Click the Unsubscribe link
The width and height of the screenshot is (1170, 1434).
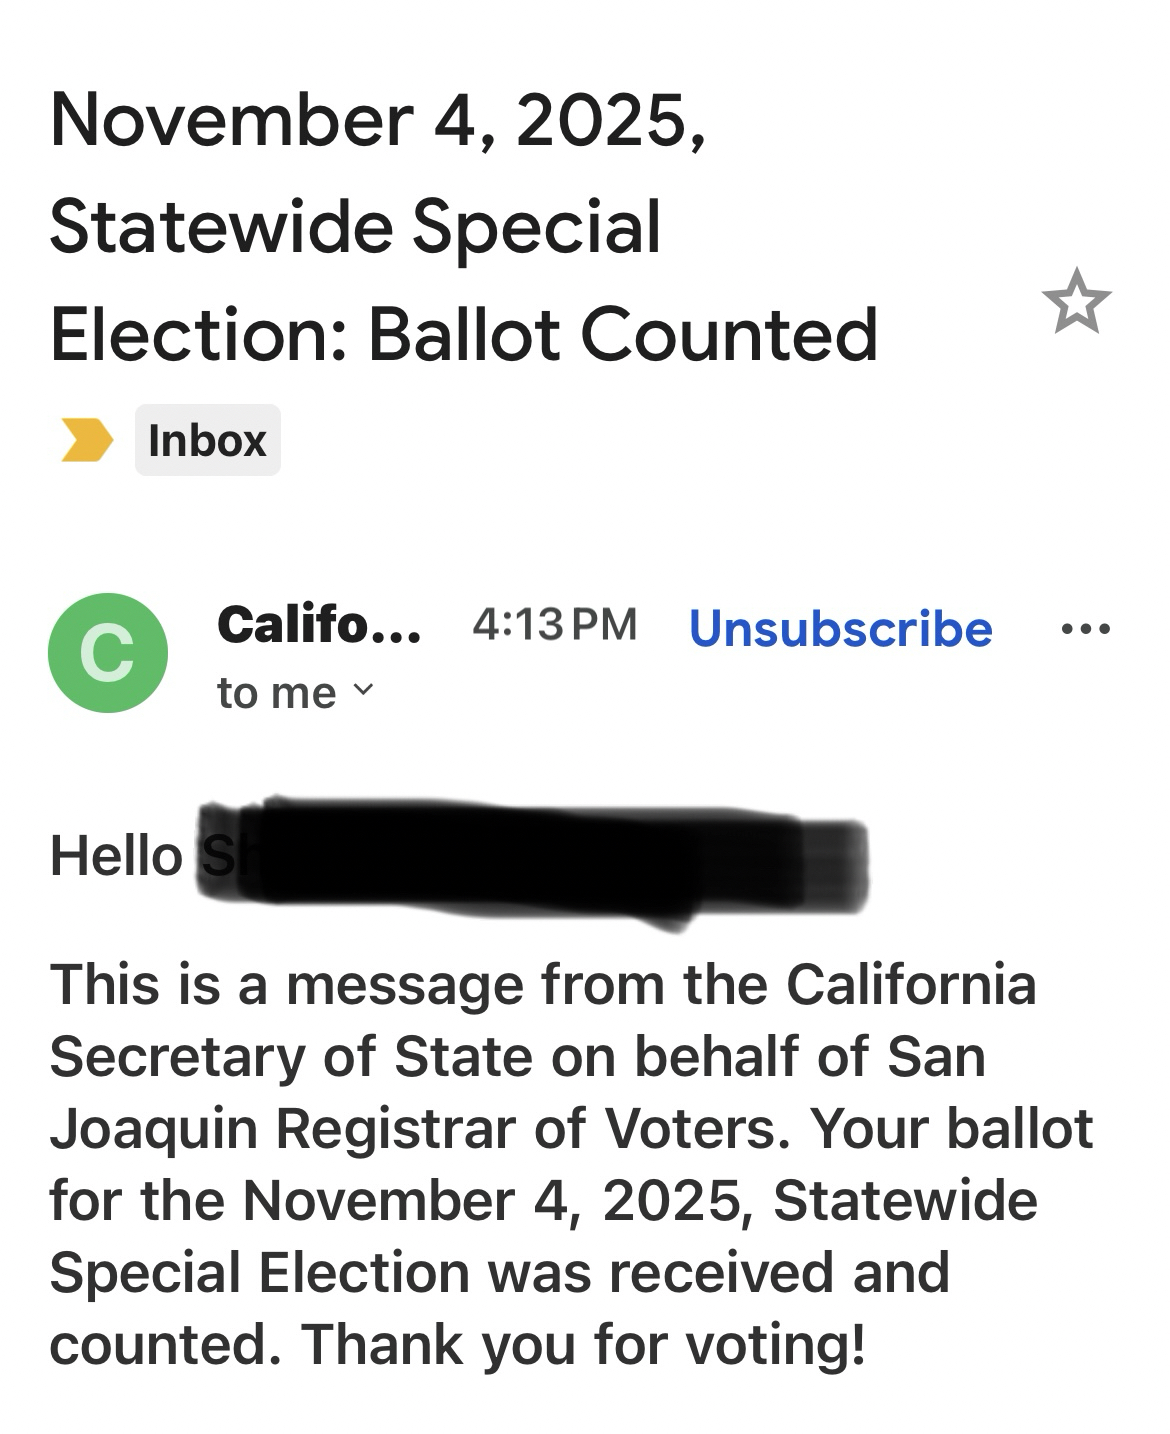click(840, 628)
